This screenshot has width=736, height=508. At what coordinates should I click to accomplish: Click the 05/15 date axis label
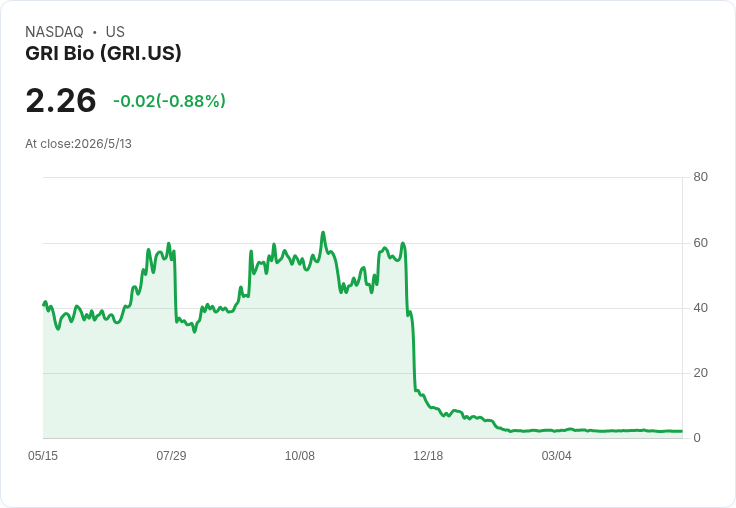tap(43, 456)
